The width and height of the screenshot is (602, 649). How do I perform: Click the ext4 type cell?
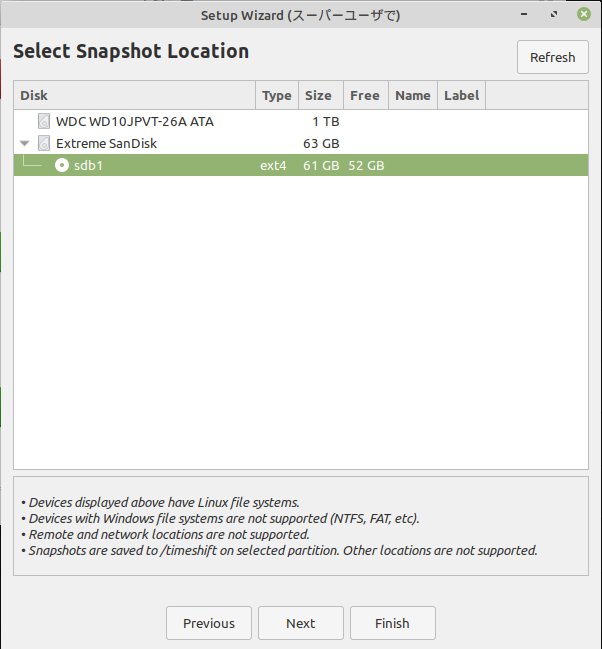(273, 166)
